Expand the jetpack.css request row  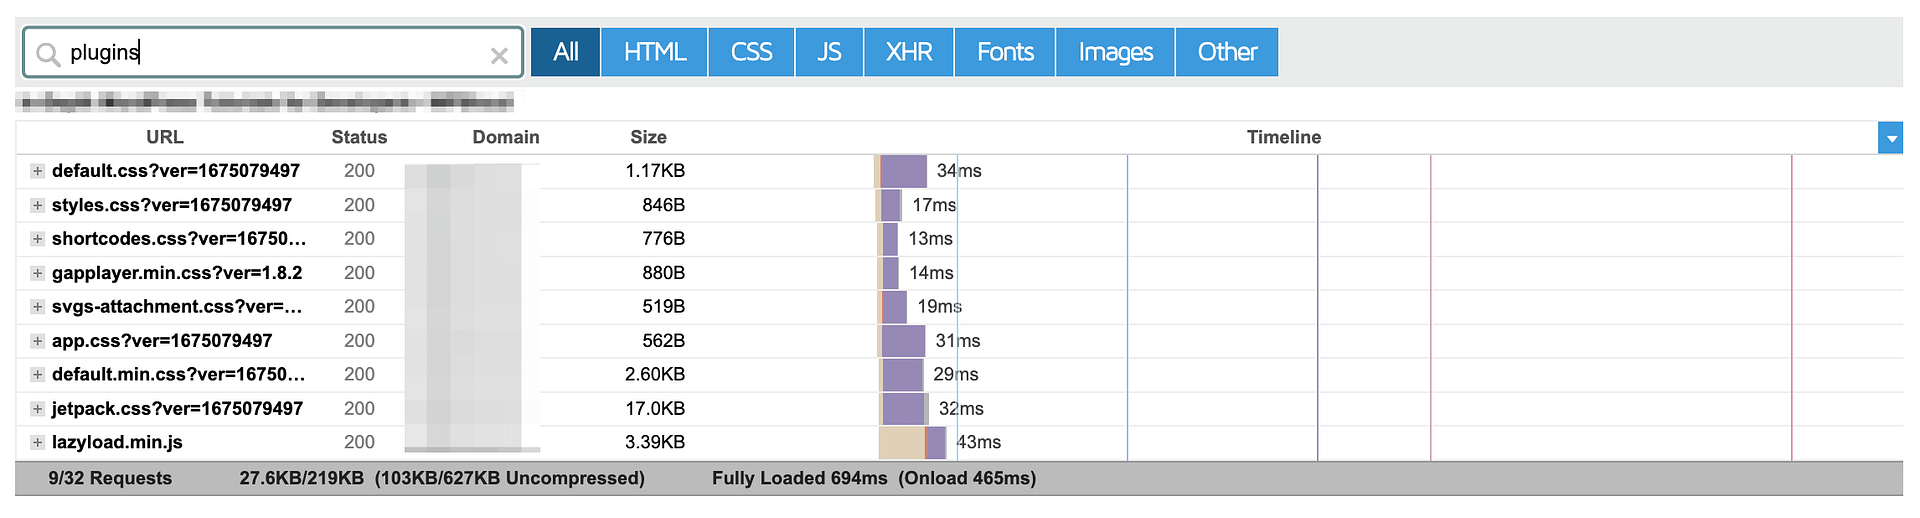click(x=37, y=409)
